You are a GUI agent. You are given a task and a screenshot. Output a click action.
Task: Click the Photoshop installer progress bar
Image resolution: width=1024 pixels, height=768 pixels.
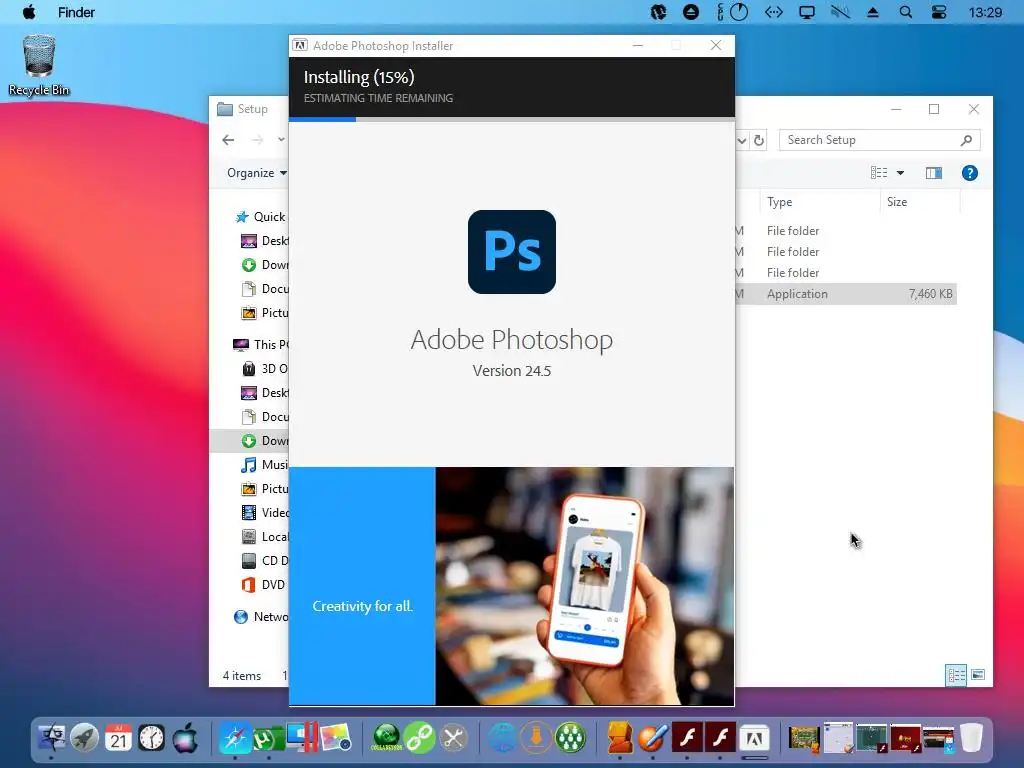point(511,120)
